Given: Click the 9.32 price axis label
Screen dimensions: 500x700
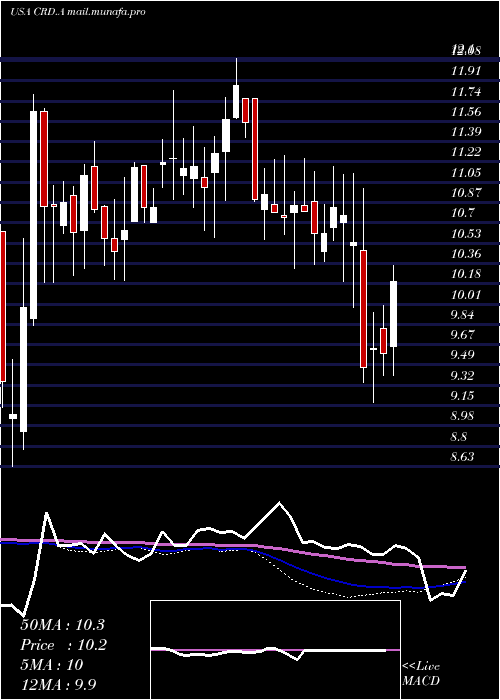Looking at the screenshot, I should point(462,376).
